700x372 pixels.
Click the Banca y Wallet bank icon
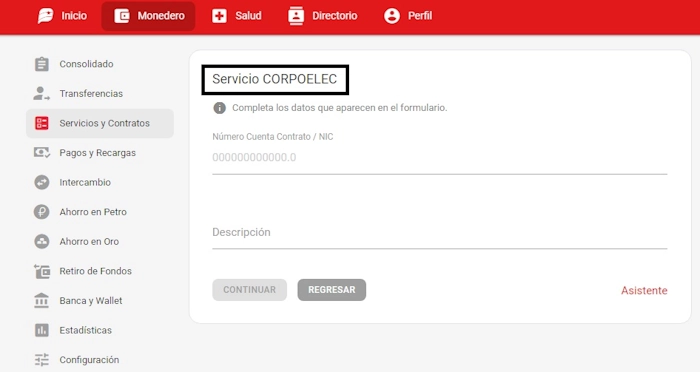click(x=42, y=301)
